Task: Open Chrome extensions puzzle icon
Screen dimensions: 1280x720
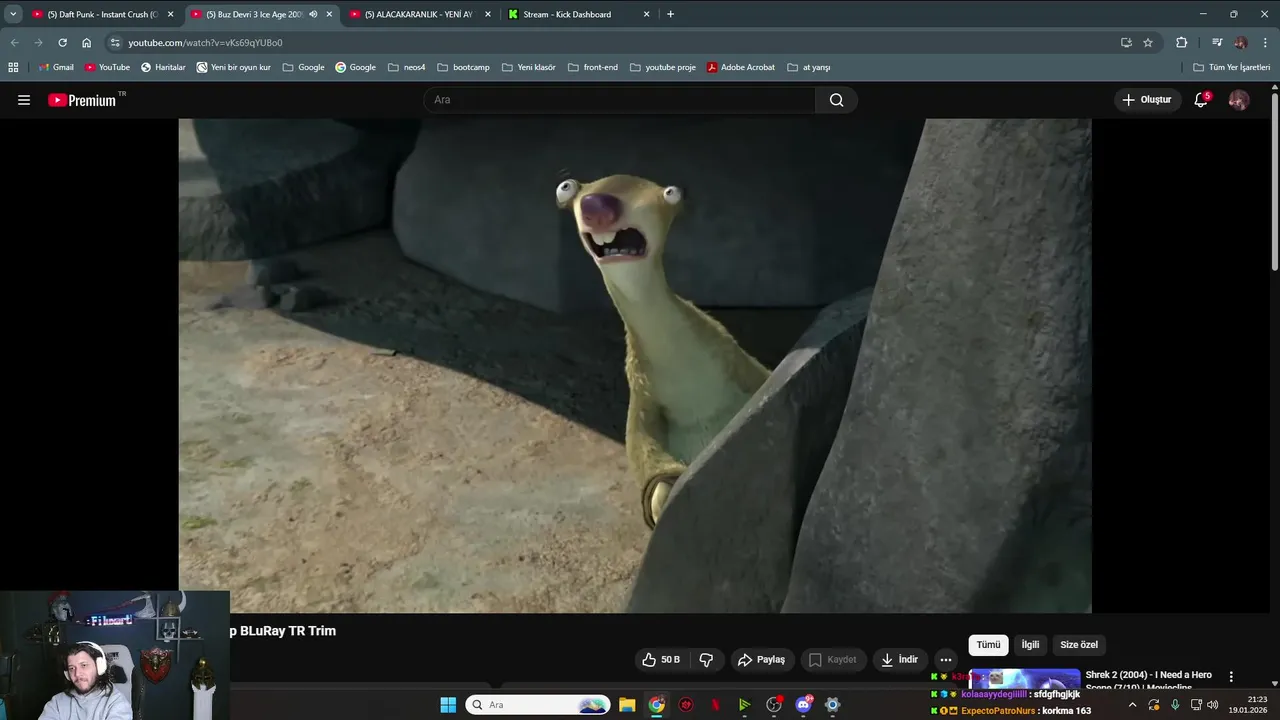Action: (1181, 43)
